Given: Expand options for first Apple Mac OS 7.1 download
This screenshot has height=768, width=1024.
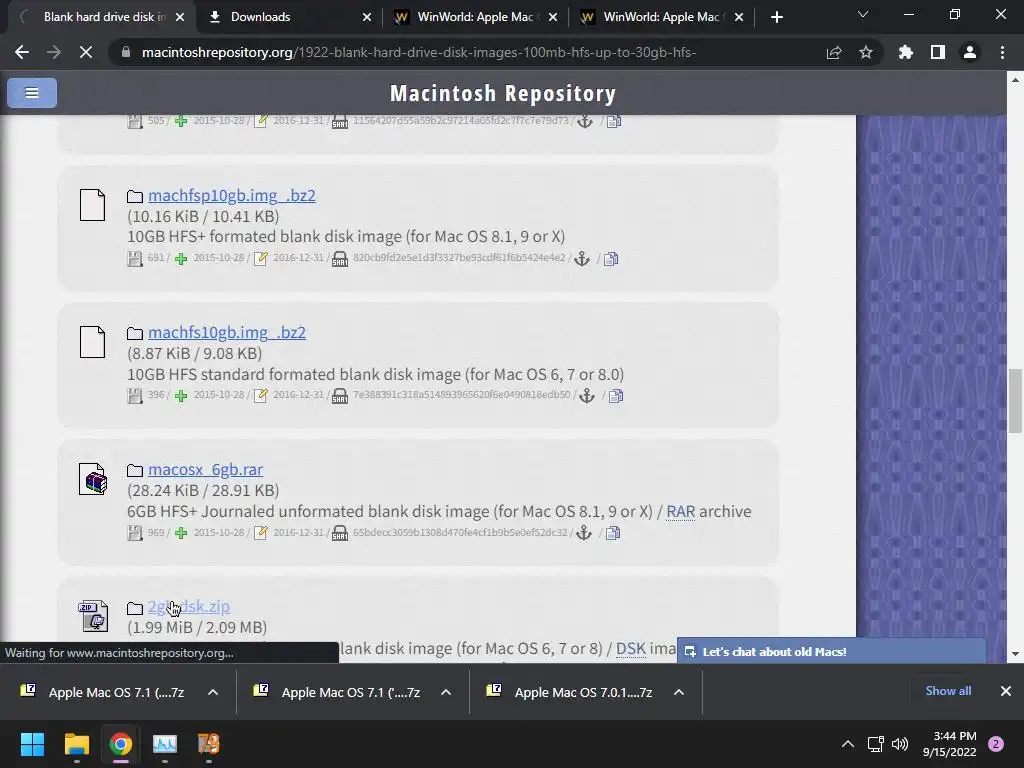Looking at the screenshot, I should point(213,692).
